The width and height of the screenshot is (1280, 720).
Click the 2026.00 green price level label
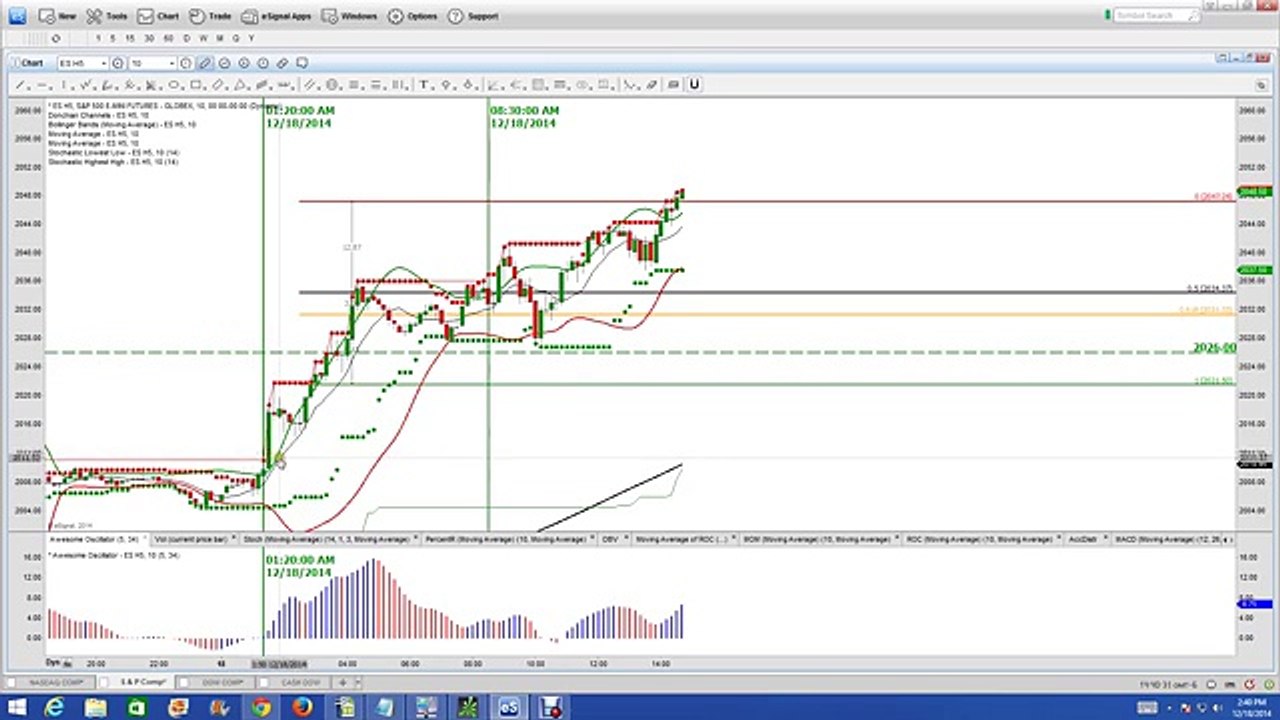[x=1213, y=348]
